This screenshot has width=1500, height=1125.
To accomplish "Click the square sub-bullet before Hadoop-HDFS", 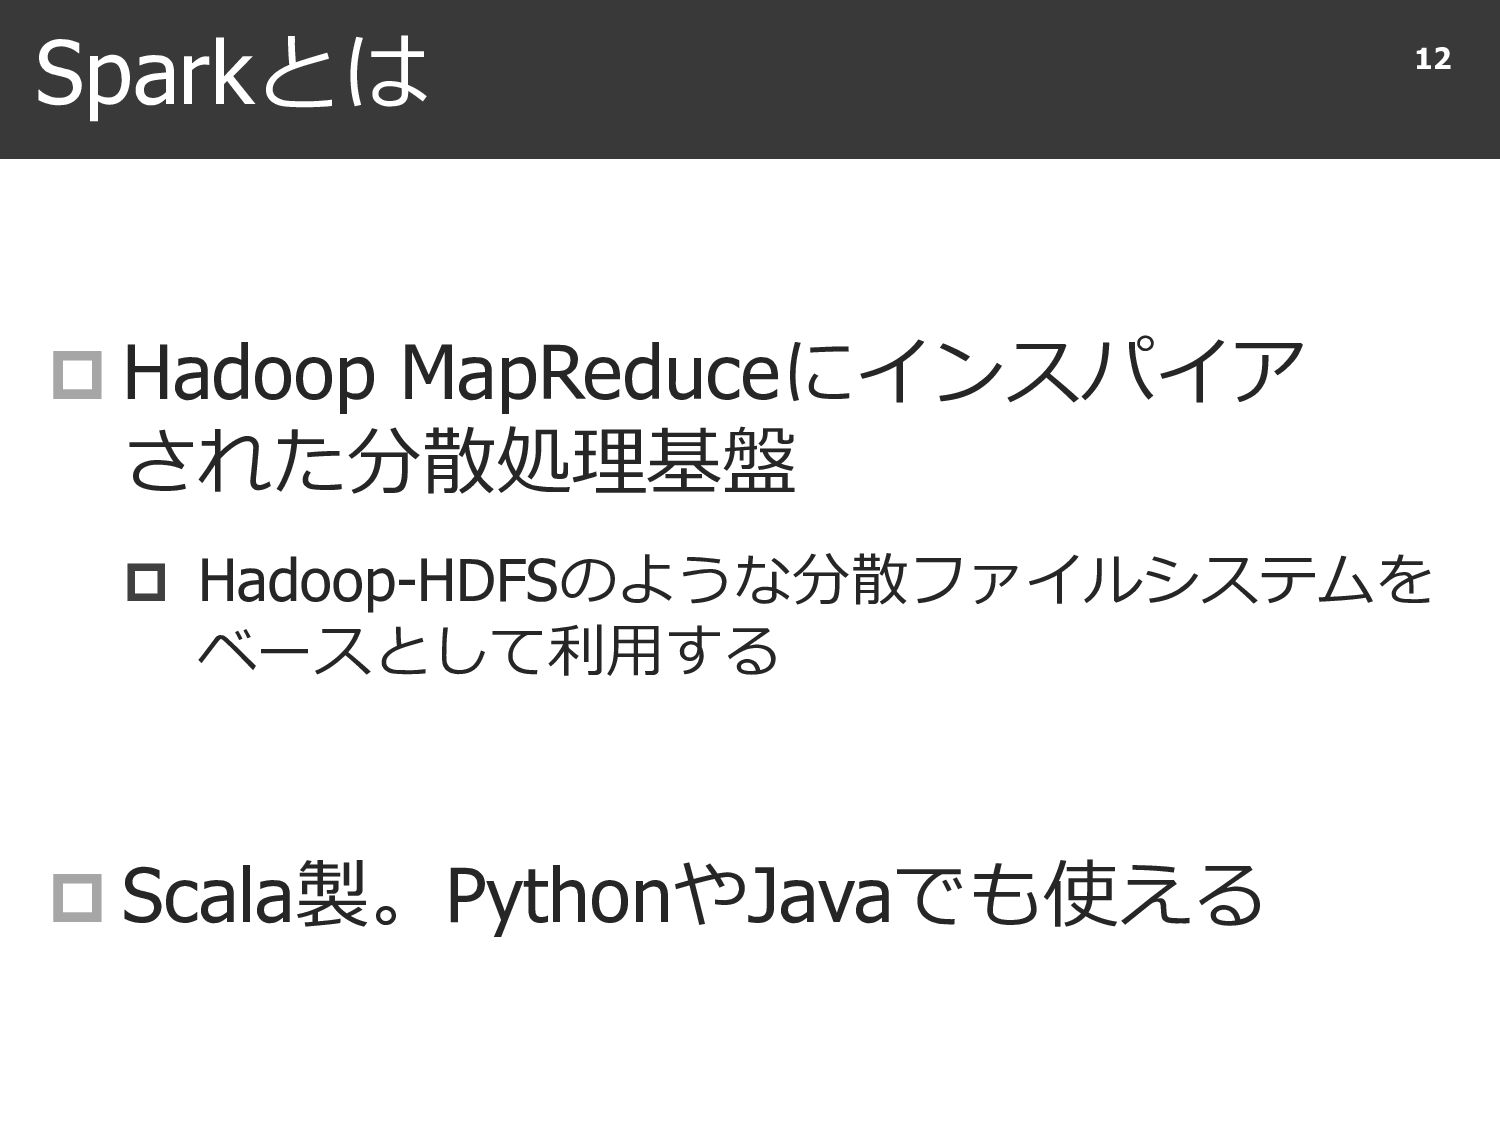I will tap(146, 583).
